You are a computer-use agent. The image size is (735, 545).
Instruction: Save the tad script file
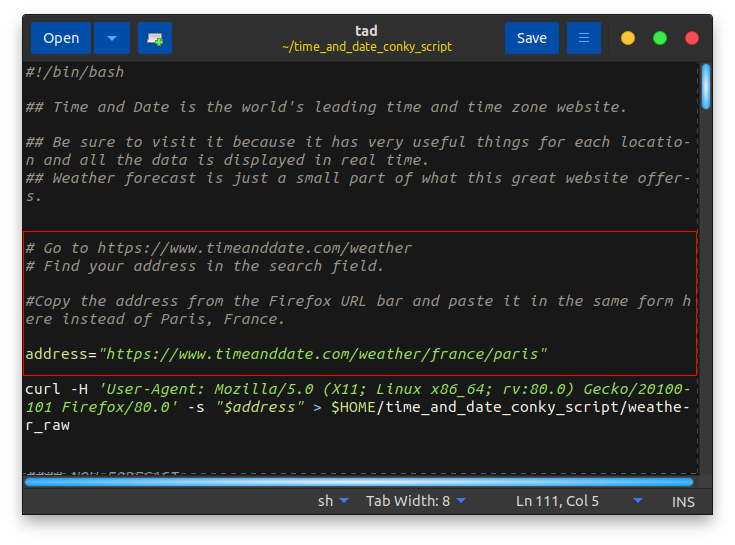[x=532, y=38]
